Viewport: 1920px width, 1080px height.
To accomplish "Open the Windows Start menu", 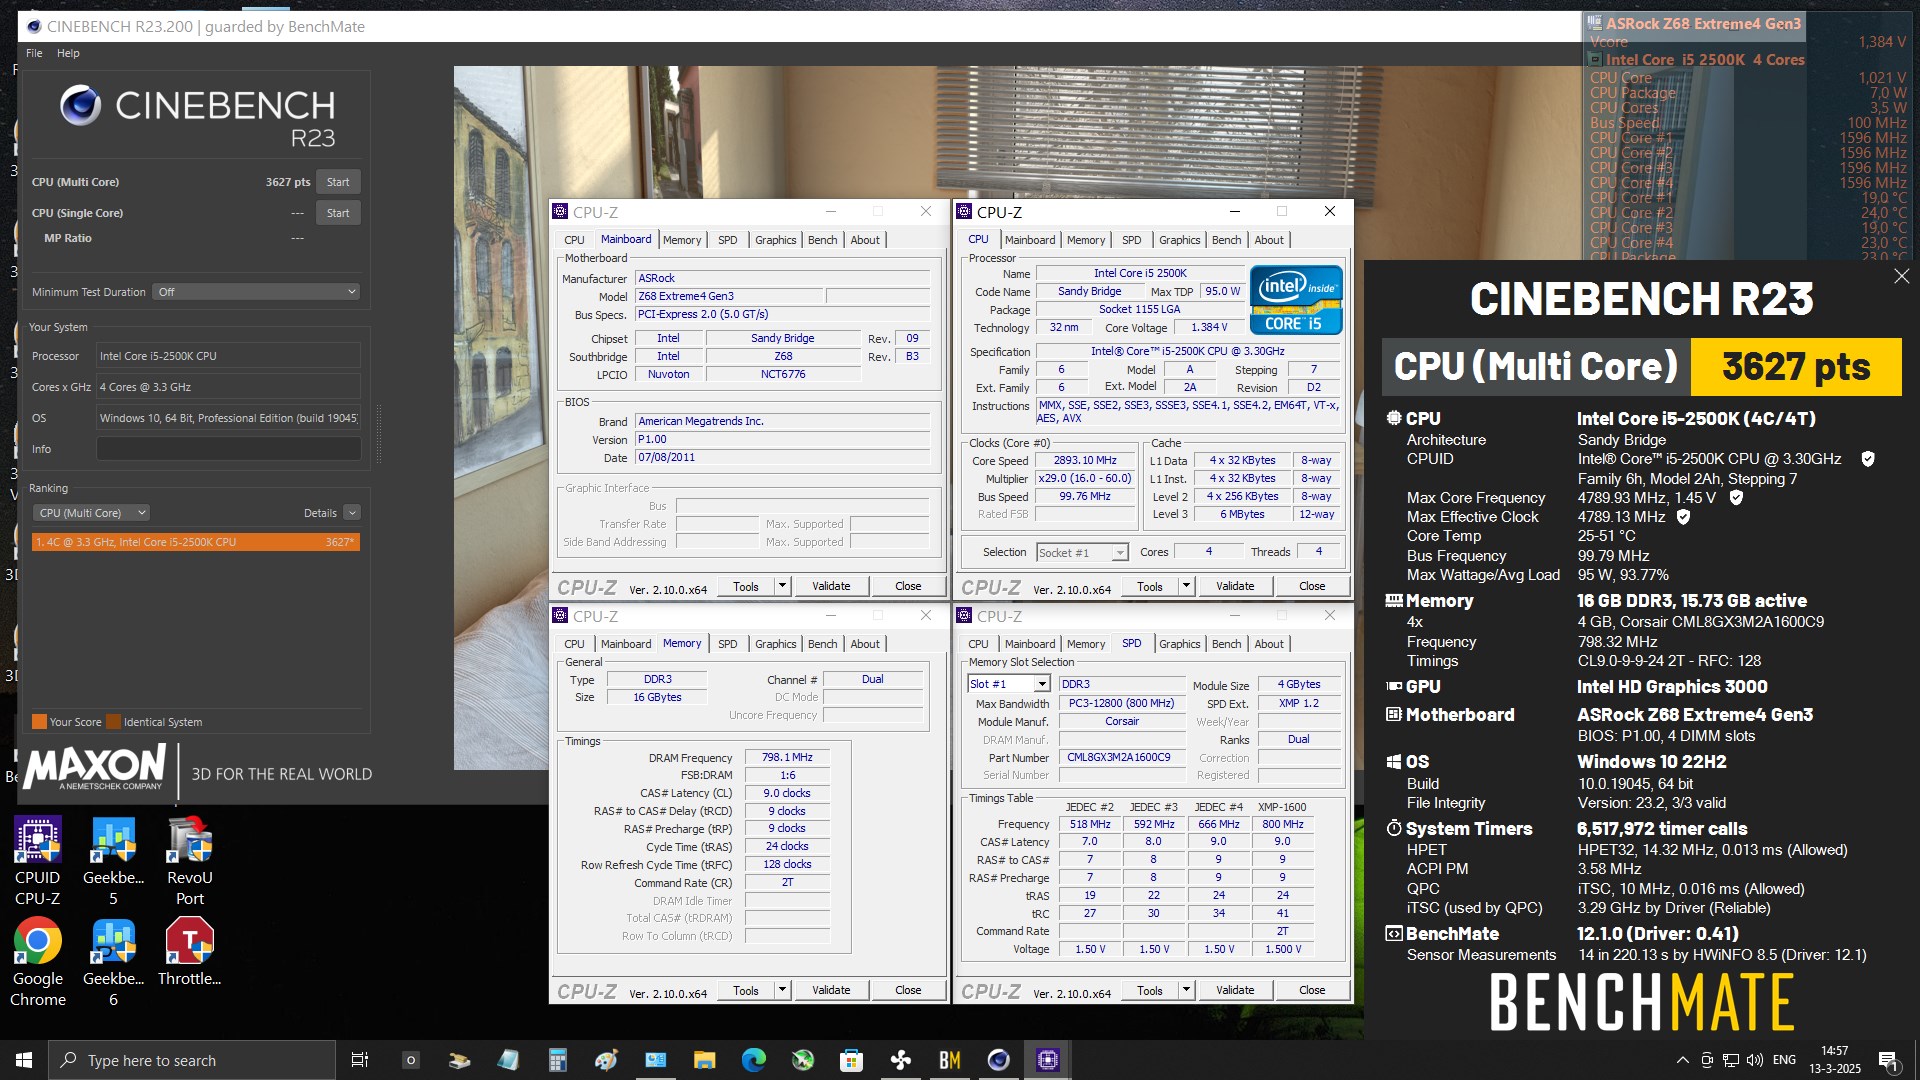I will (x=24, y=1060).
